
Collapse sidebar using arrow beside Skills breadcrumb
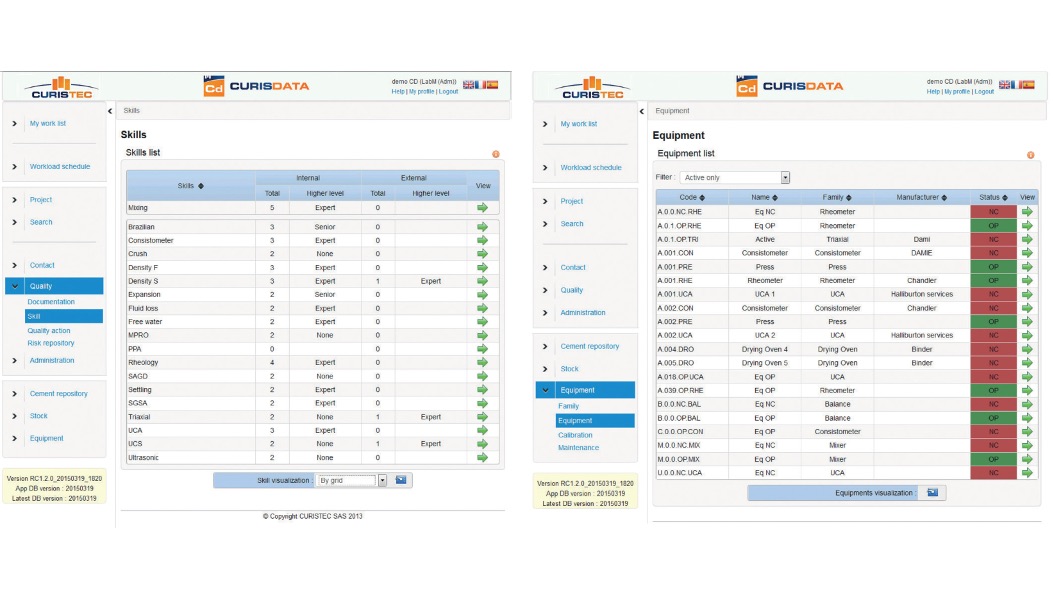[110, 110]
